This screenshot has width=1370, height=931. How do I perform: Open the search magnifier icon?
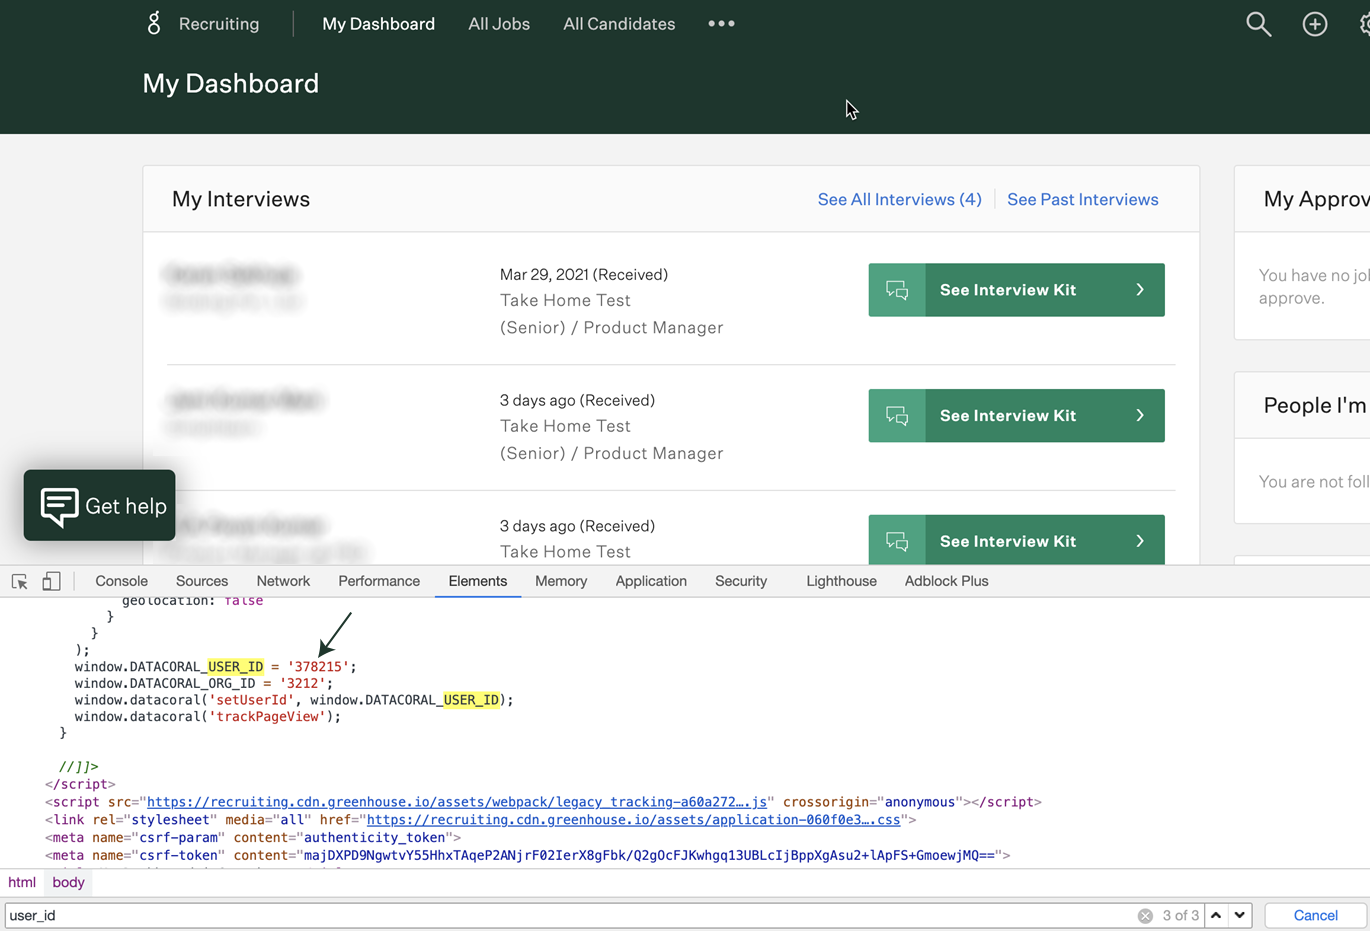[1258, 24]
